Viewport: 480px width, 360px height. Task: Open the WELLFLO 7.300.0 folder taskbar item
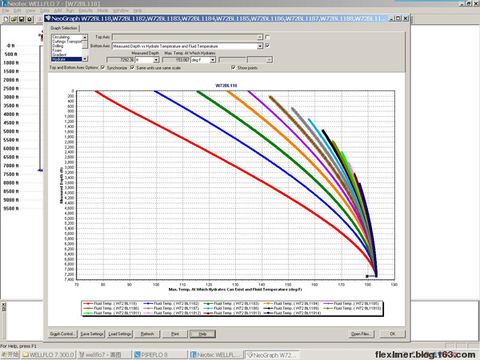click(x=49, y=355)
